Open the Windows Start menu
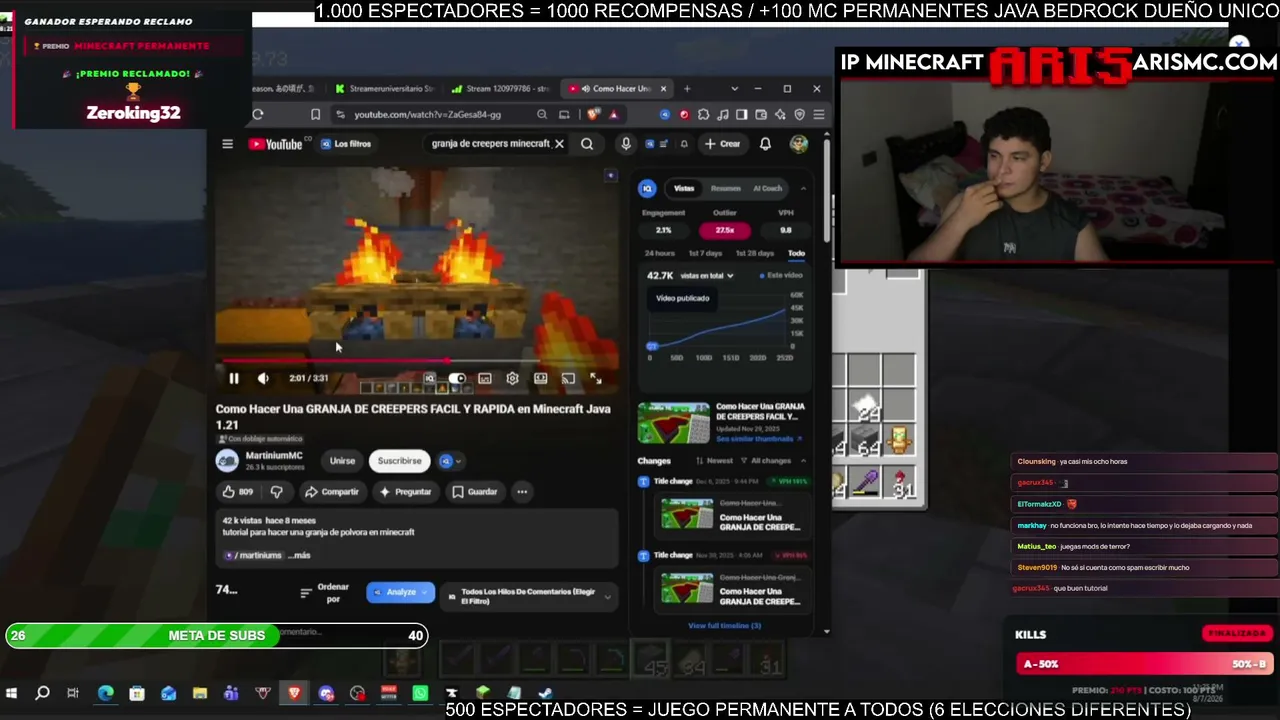The height and width of the screenshot is (720, 1280). pyautogui.click(x=12, y=693)
